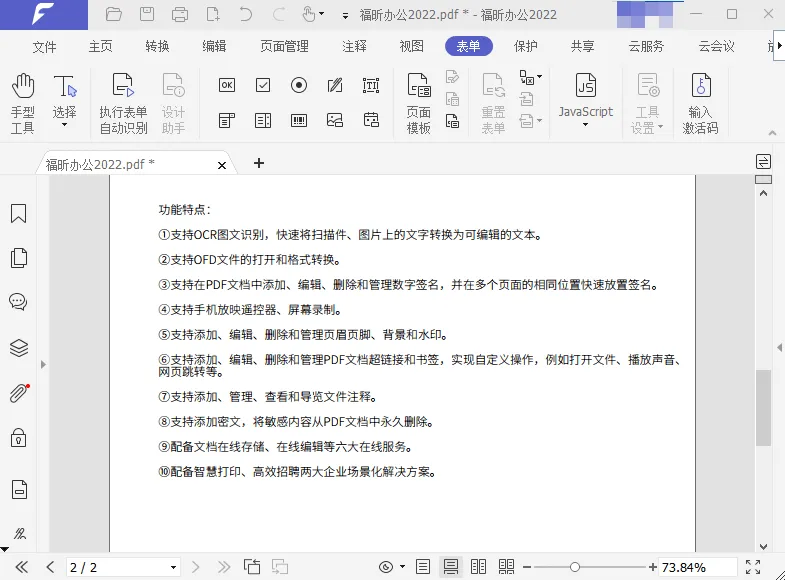Zoom out with the minus button
Screen dimensions: 785x580
point(527,567)
